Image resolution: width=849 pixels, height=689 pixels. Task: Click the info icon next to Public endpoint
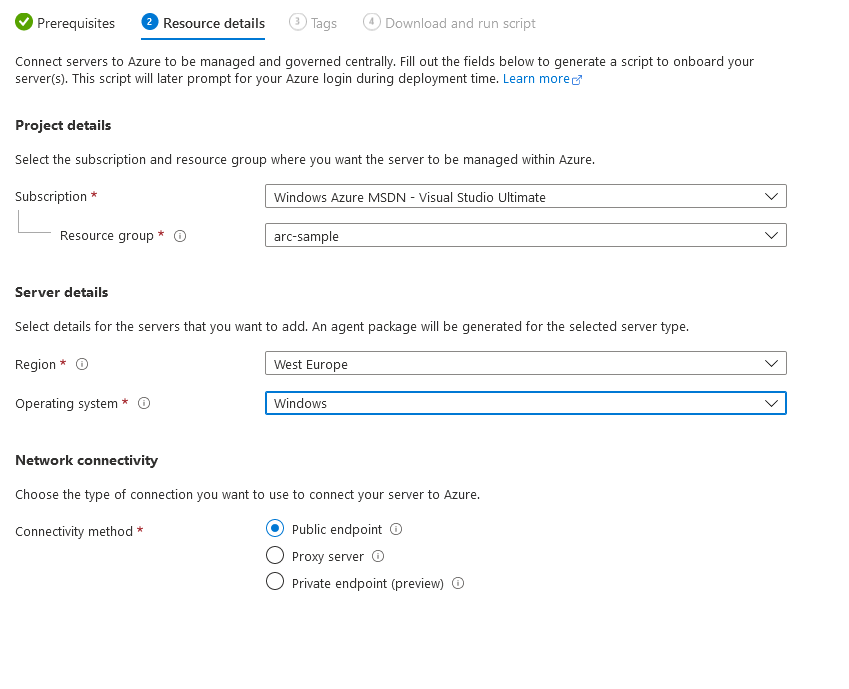[x=396, y=529]
